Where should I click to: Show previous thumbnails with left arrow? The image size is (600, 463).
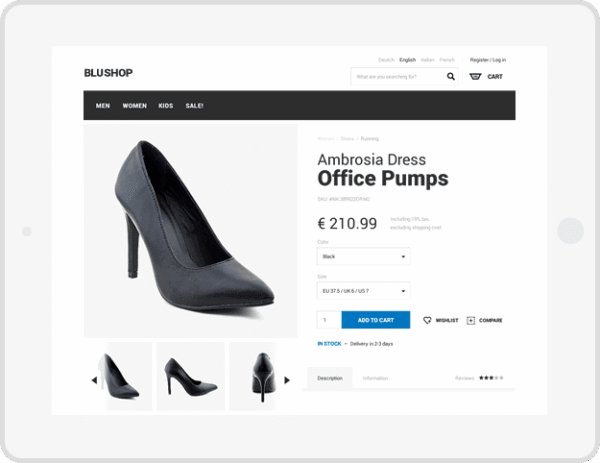click(94, 380)
